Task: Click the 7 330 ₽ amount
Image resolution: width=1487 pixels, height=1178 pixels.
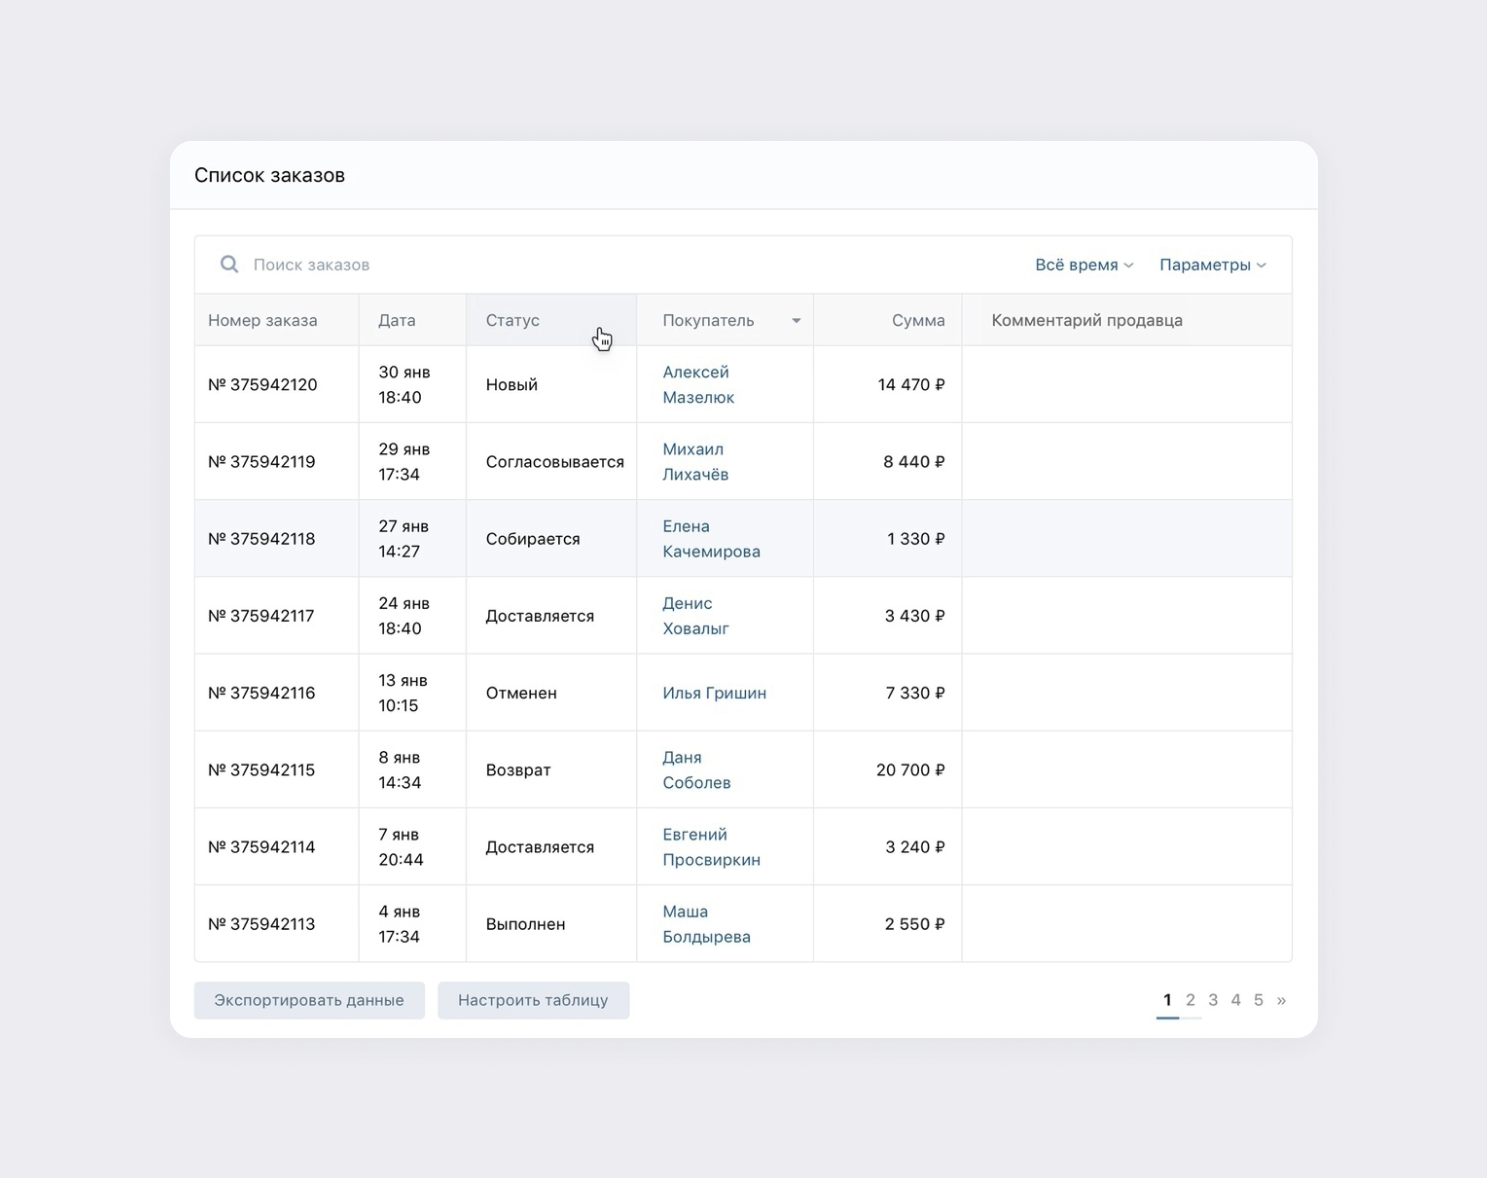Action: click(915, 693)
